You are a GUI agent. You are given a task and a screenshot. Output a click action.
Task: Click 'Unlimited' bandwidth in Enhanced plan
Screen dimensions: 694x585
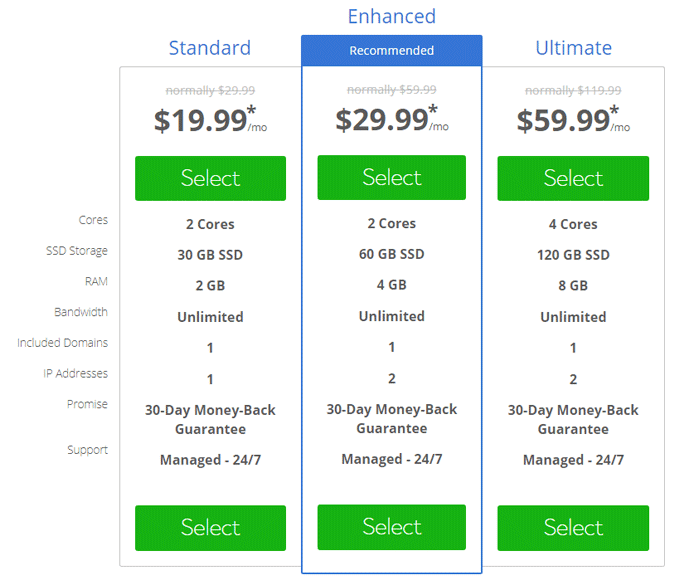click(x=392, y=316)
